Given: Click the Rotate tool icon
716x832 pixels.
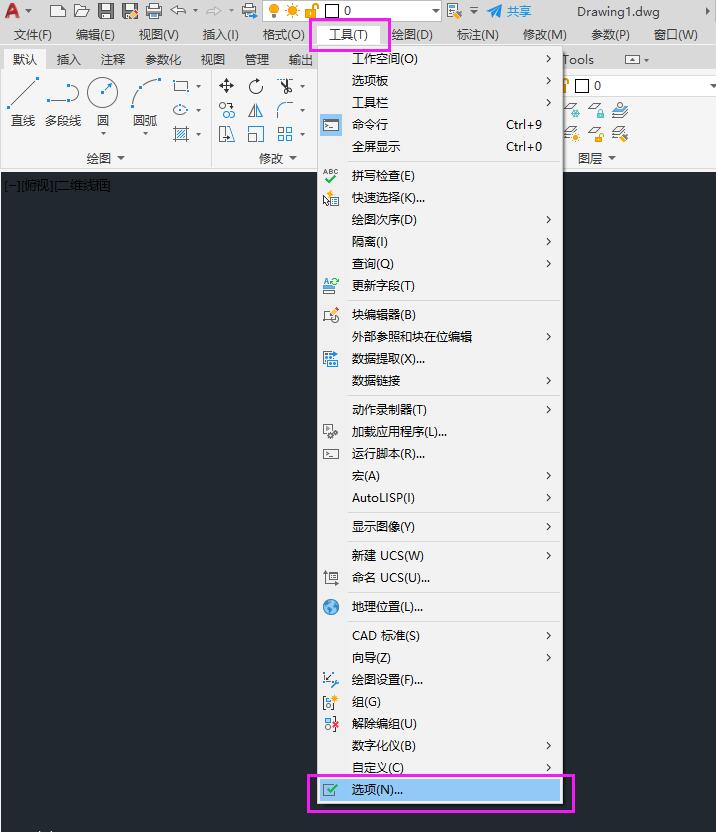Looking at the screenshot, I should click(x=256, y=86).
